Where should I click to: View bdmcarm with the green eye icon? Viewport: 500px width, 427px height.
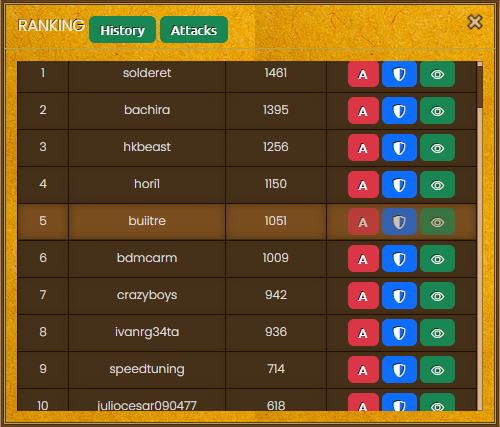[x=437, y=259]
